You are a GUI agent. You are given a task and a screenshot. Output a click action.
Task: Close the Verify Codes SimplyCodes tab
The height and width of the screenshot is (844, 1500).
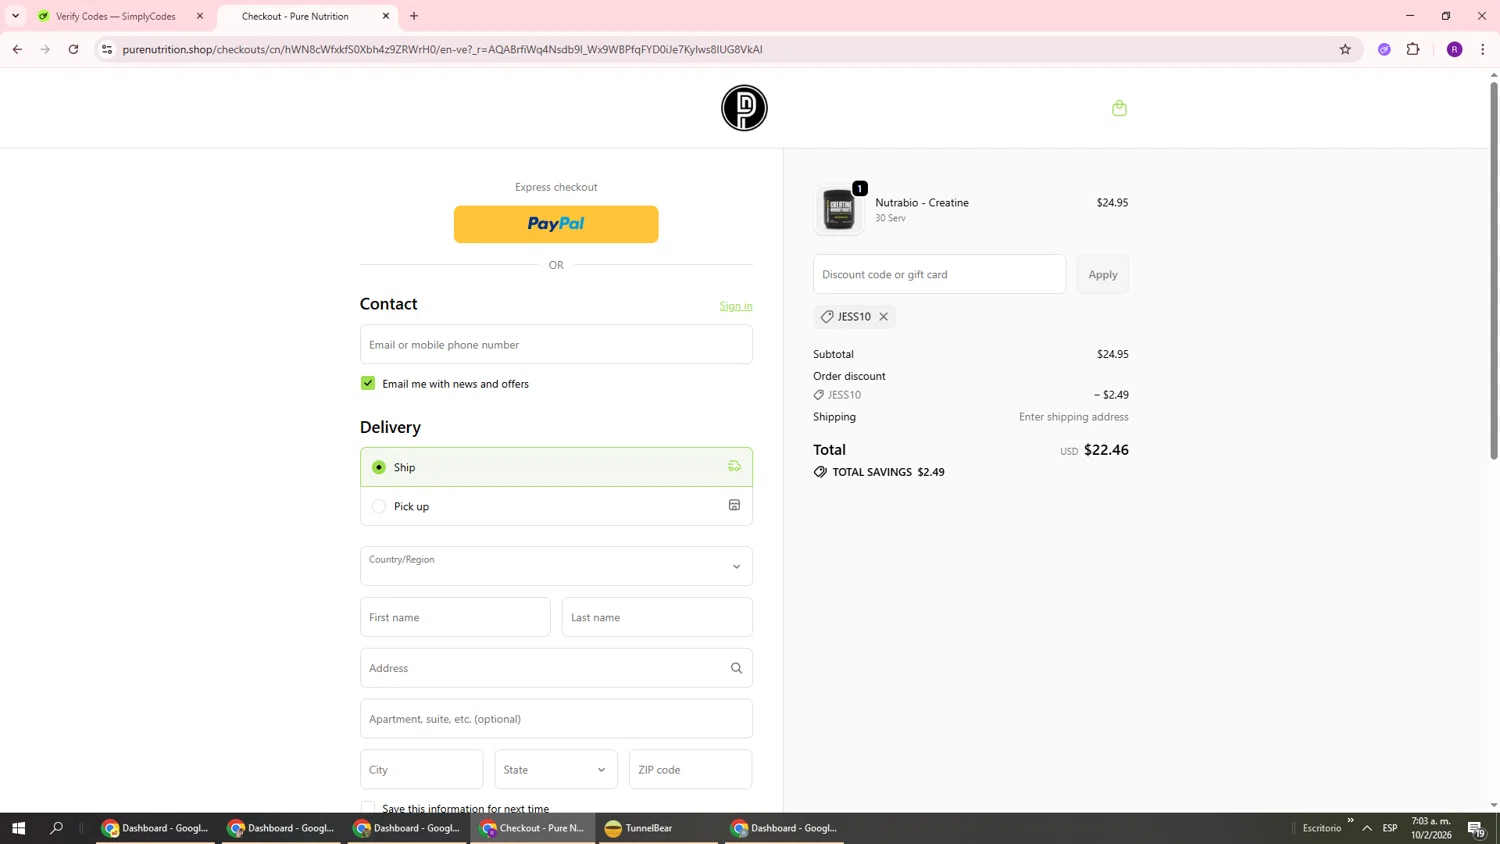pyautogui.click(x=200, y=16)
